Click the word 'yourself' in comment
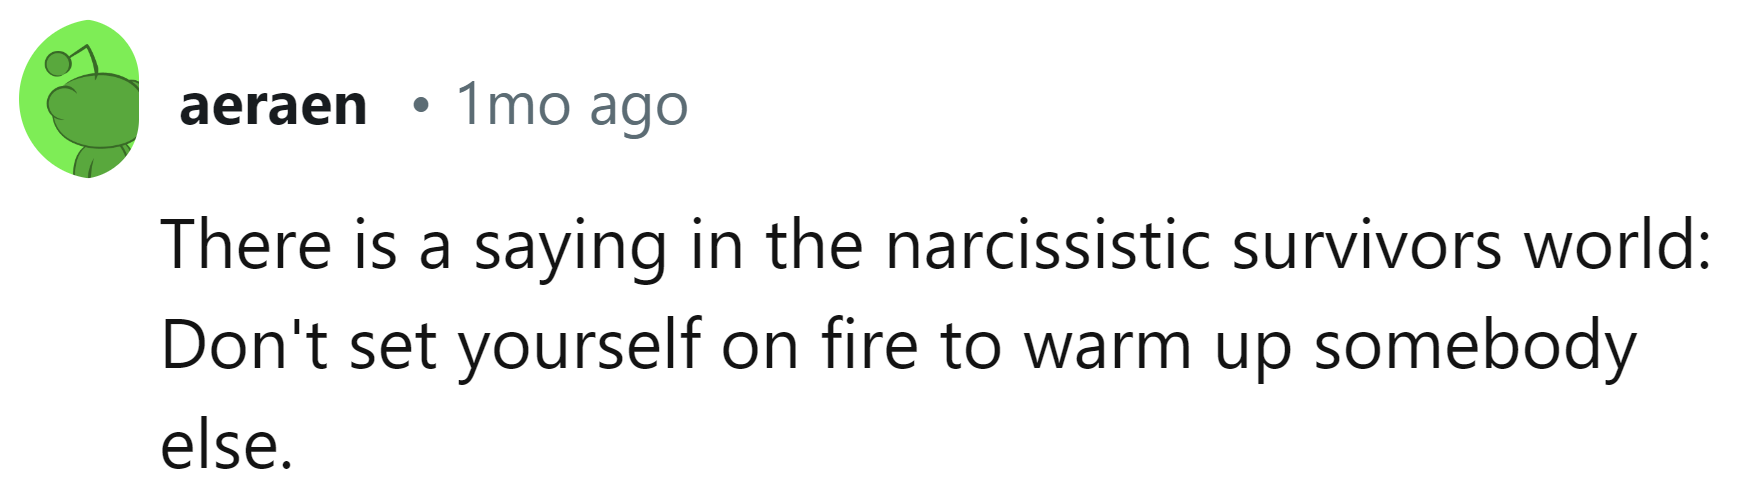 click(x=580, y=346)
